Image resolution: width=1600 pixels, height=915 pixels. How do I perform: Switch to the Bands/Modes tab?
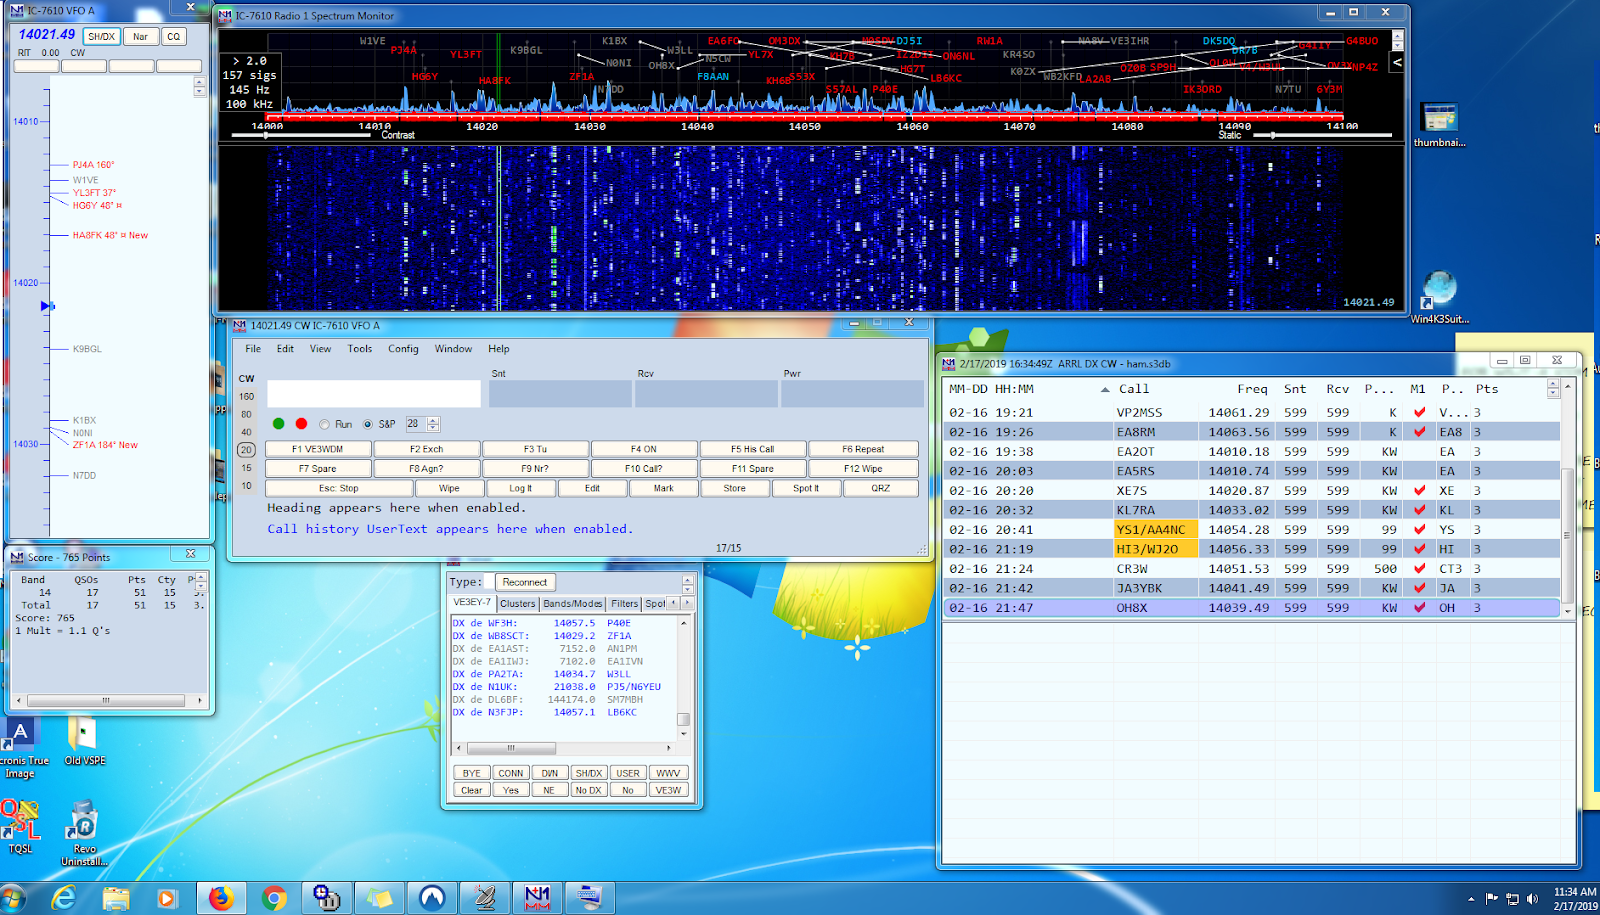(x=572, y=604)
